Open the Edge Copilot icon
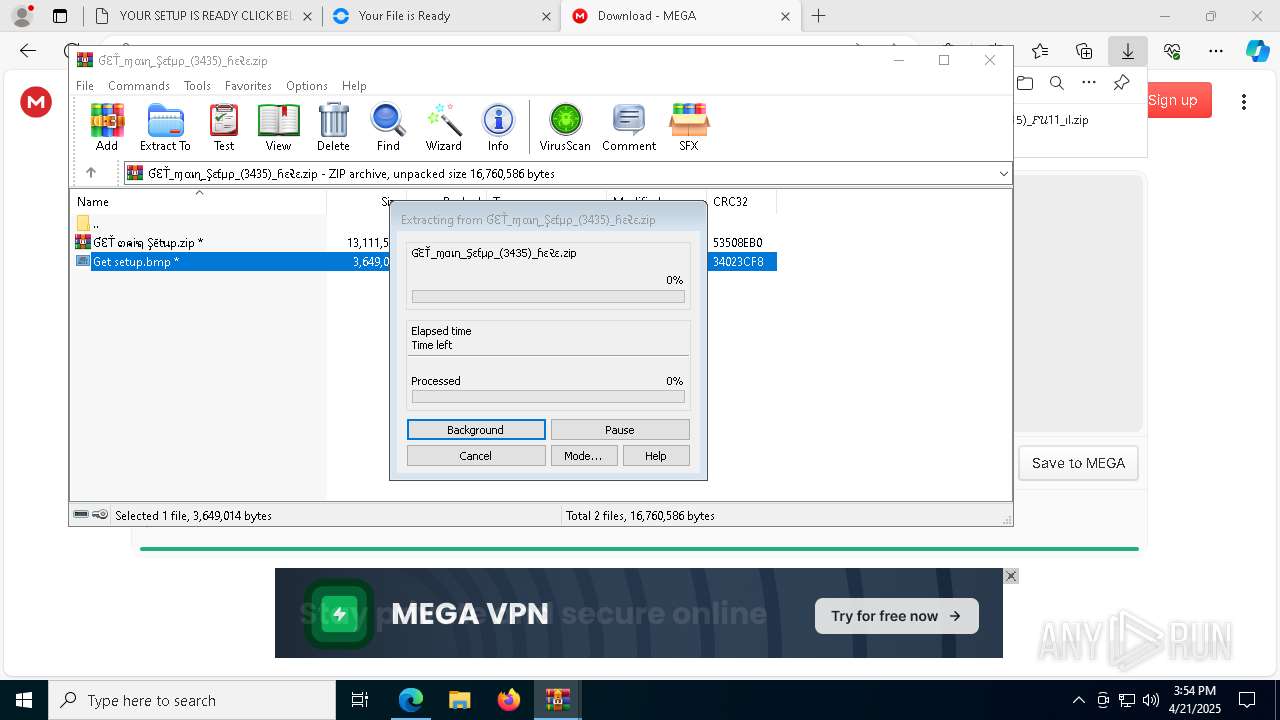Viewport: 1280px width, 720px height. 1257,51
